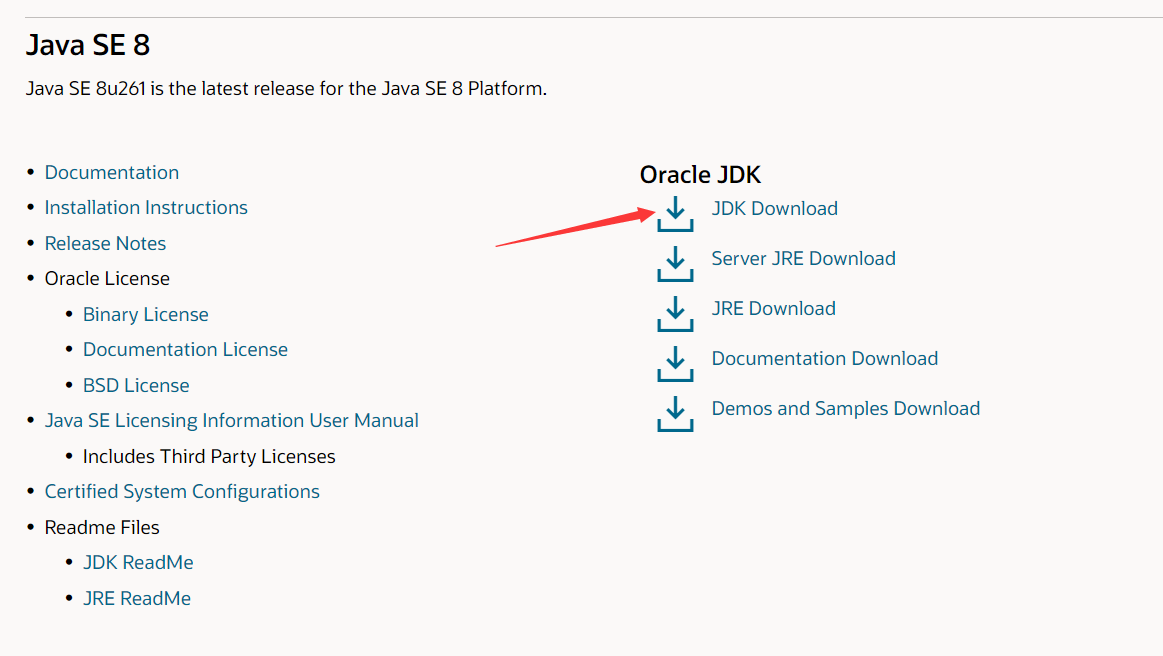Click the JDK Download arrow icon
This screenshot has width=1163, height=656.
tap(675, 214)
